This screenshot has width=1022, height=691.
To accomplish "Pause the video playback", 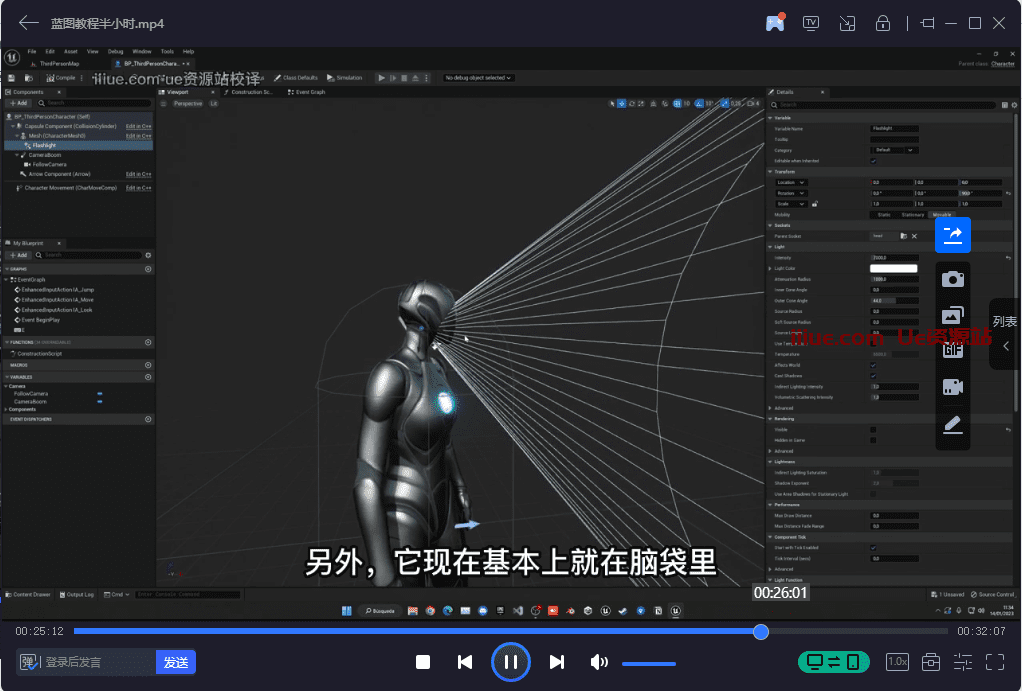I will click(x=510, y=662).
